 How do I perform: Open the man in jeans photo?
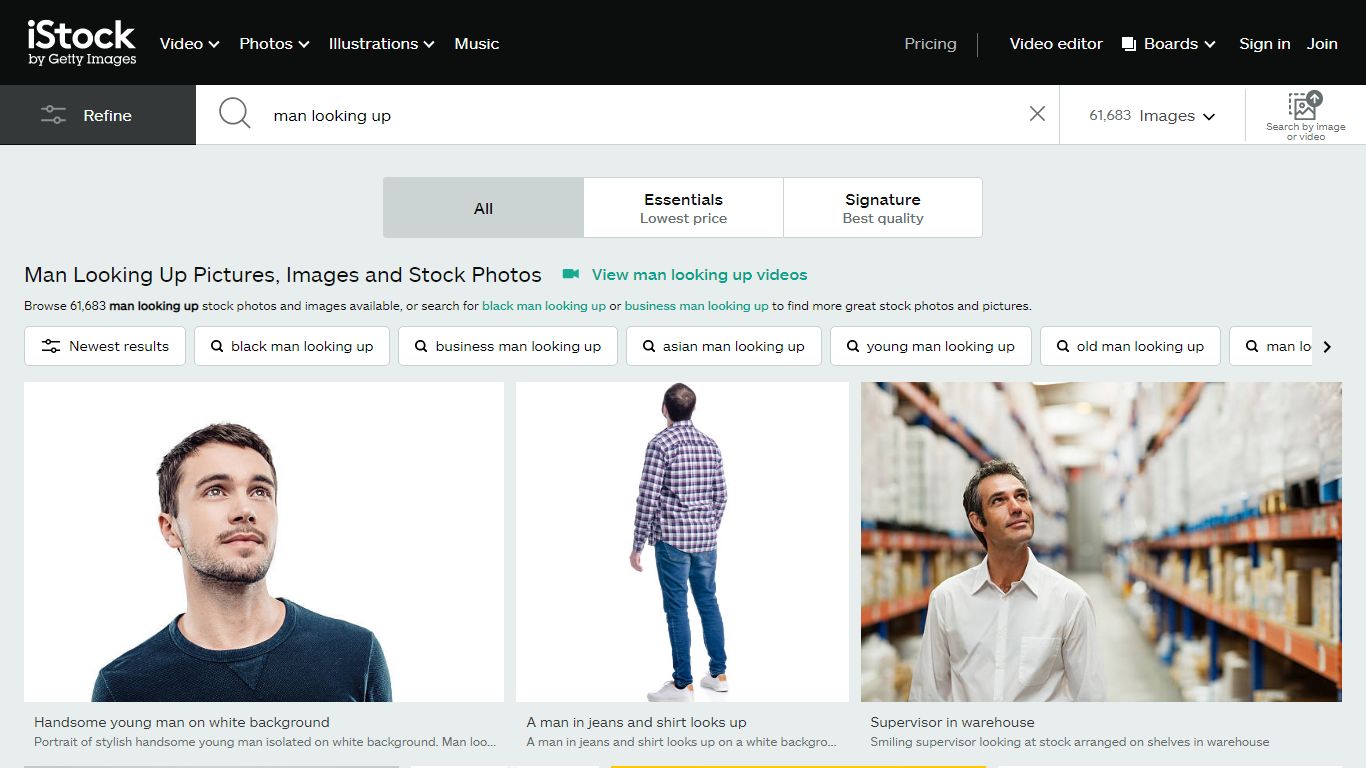[x=682, y=541]
